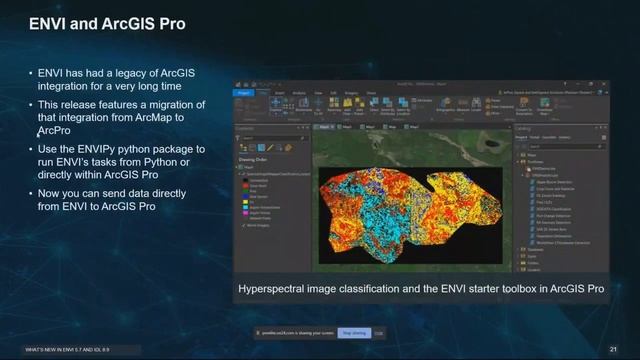The height and width of the screenshot is (360, 640).
Task: Switch Contents to List By Editing pencil
Action: tap(270, 148)
